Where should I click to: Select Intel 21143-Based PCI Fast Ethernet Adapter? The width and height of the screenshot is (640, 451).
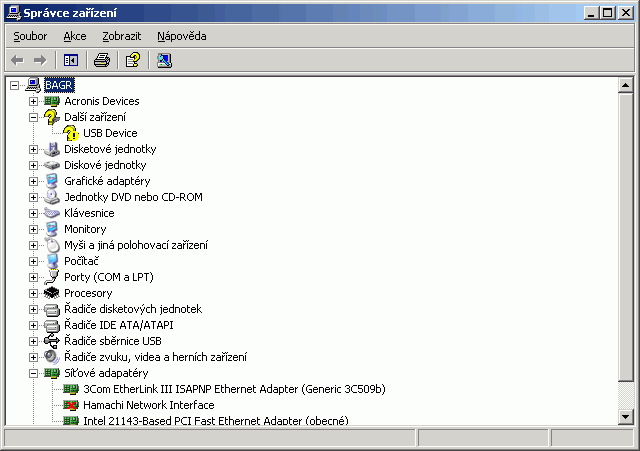coord(216,420)
